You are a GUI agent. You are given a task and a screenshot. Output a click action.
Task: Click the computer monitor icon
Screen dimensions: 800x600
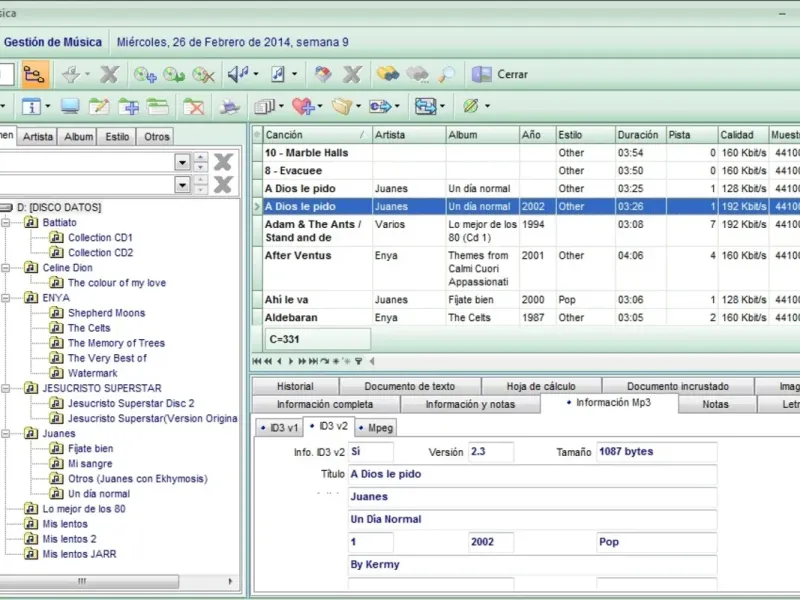[x=70, y=106]
